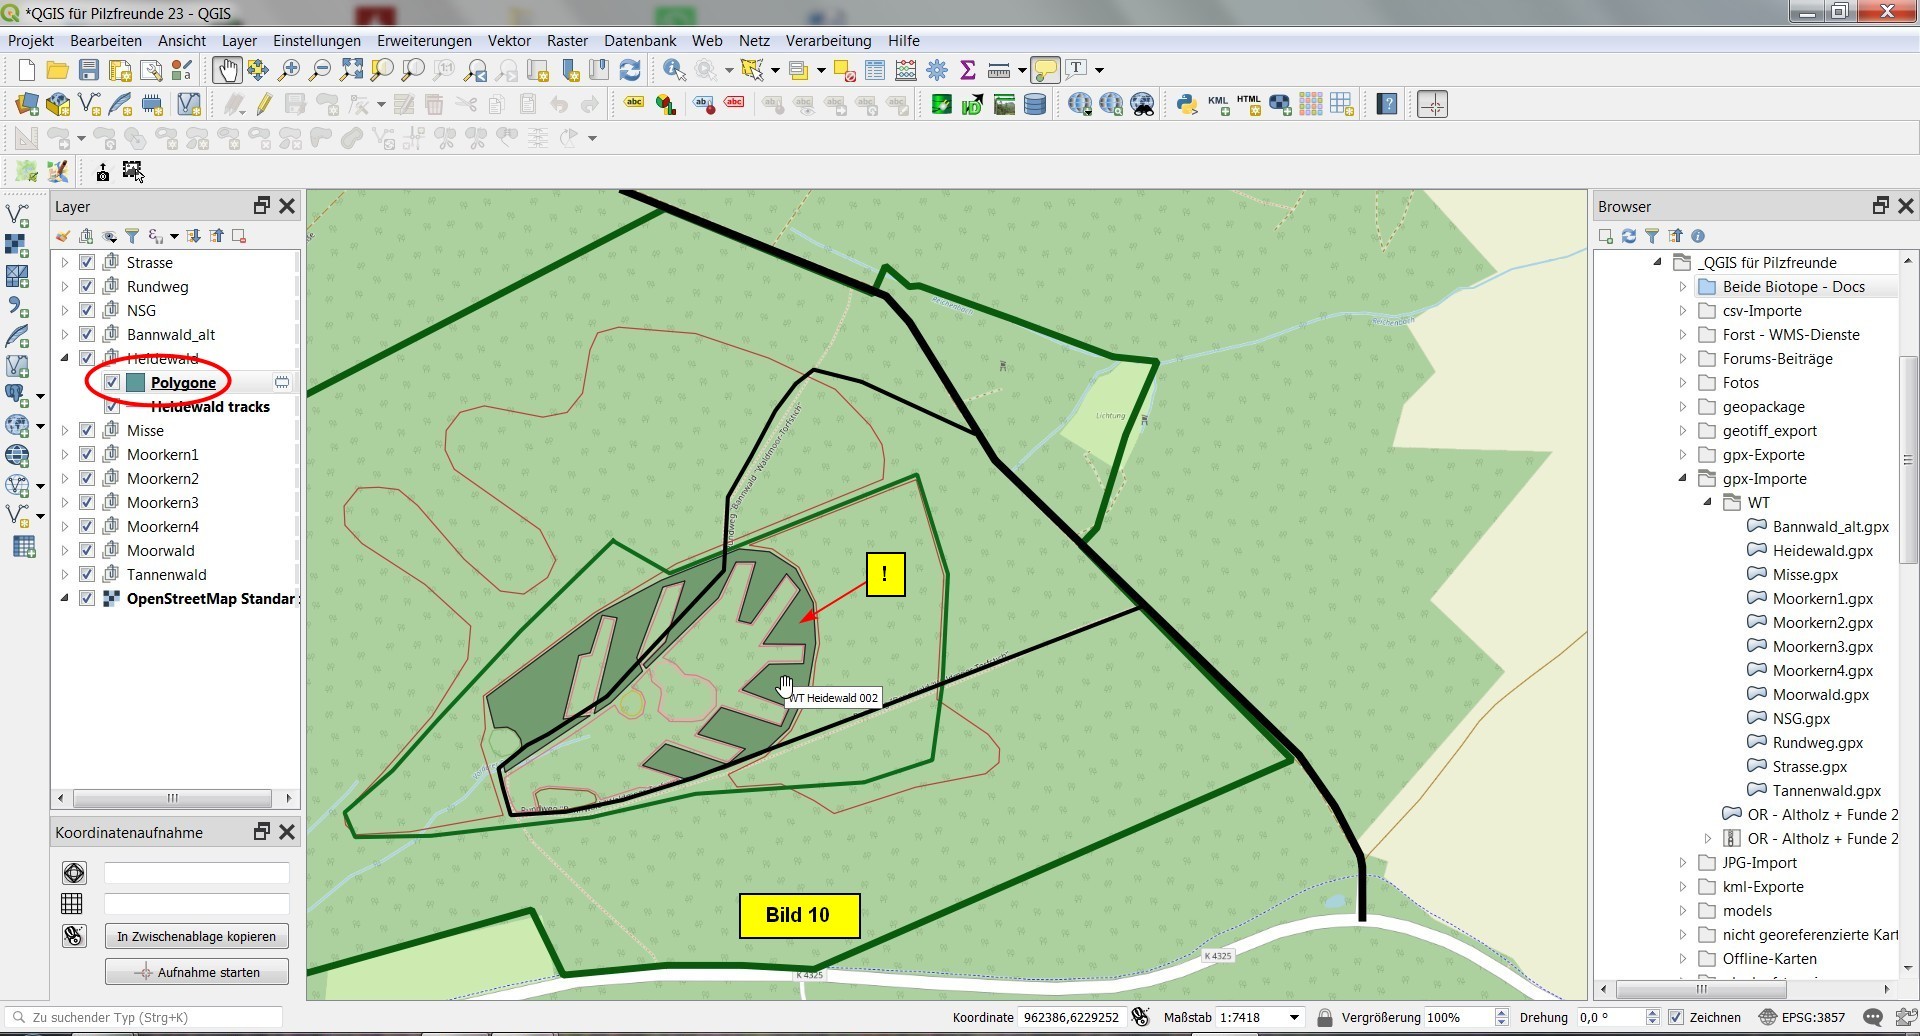This screenshot has width=1920, height=1036.
Task: Open the Verarbeitung menu
Action: (x=828, y=41)
